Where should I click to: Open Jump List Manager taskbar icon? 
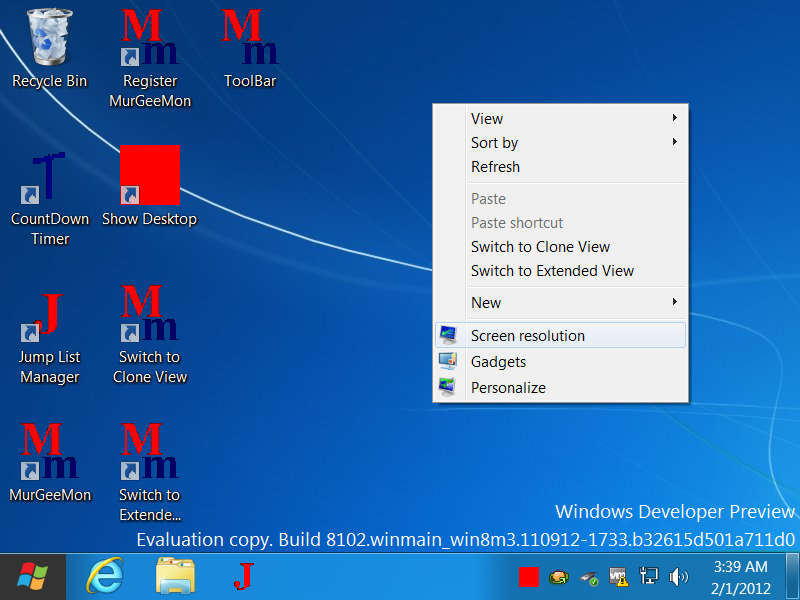click(x=244, y=577)
